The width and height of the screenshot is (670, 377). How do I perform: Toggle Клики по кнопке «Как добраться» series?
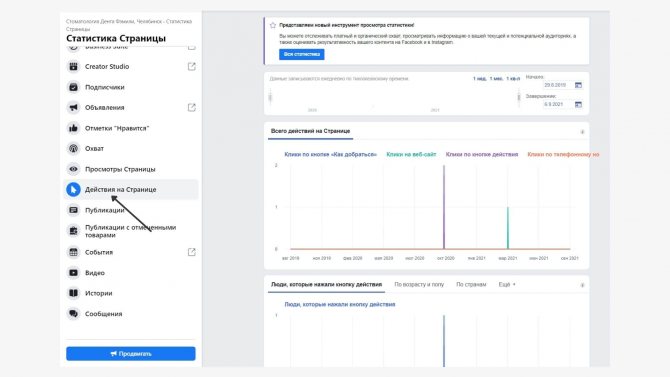click(x=330, y=154)
